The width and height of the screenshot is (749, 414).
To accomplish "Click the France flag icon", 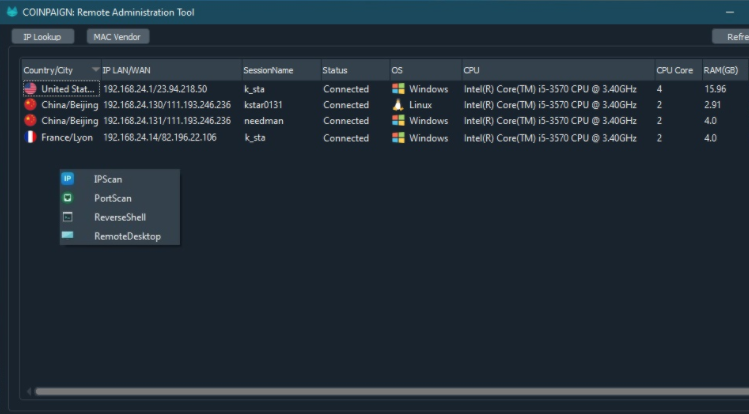I will point(31,138).
